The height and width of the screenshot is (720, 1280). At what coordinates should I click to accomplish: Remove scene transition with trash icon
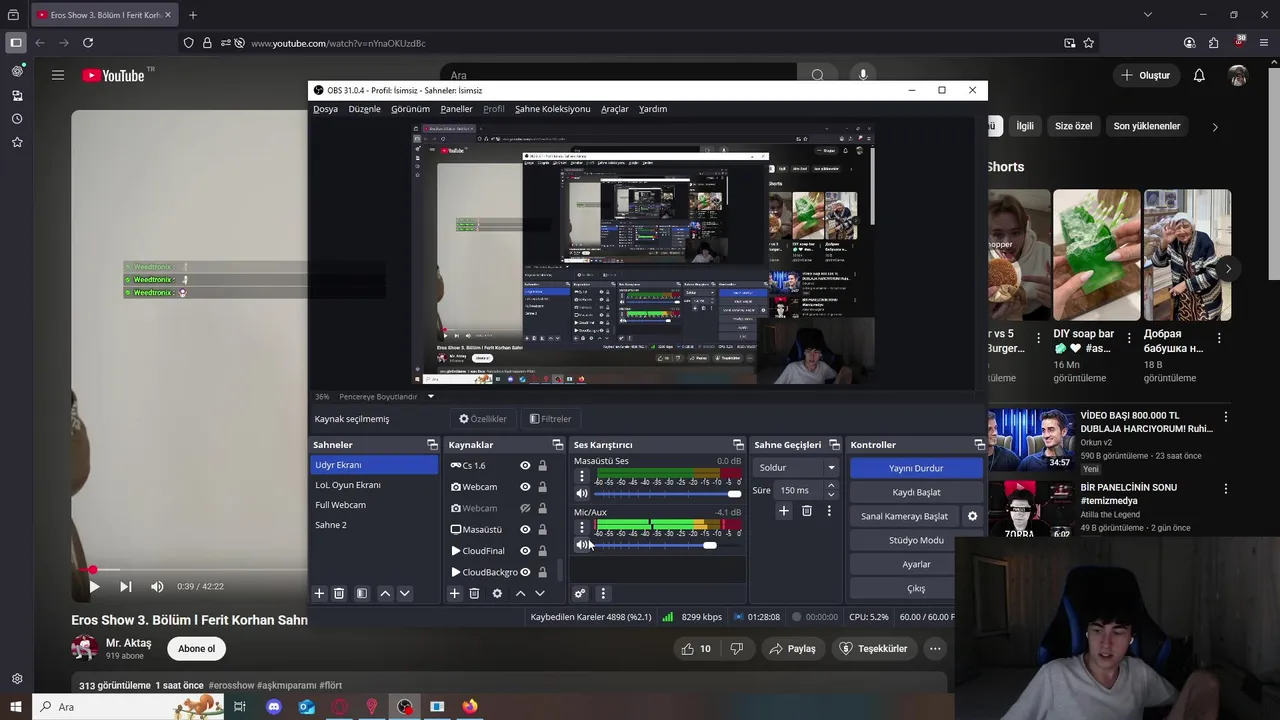click(807, 511)
